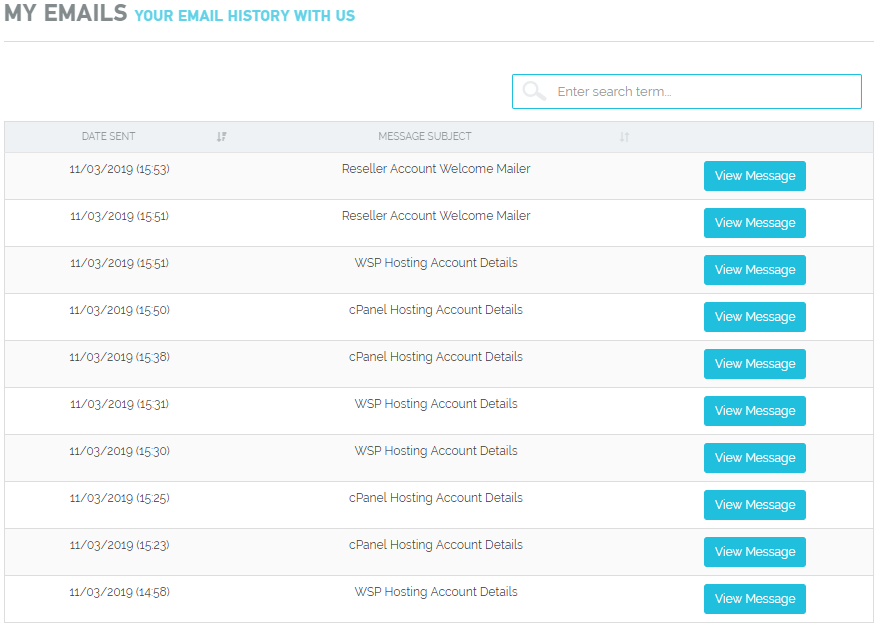Screen dimensions: 877x625
Task: Focus the Enter search term field
Action: 687,91
